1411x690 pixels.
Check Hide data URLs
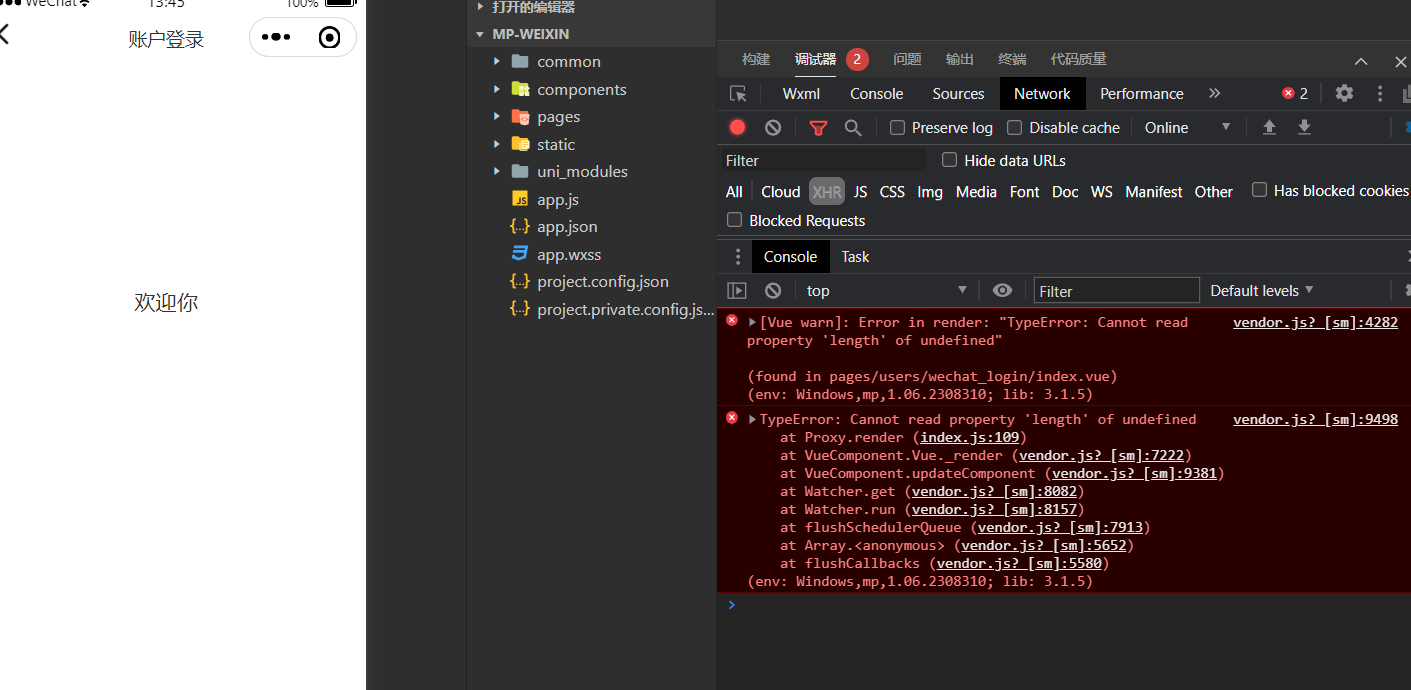[950, 160]
